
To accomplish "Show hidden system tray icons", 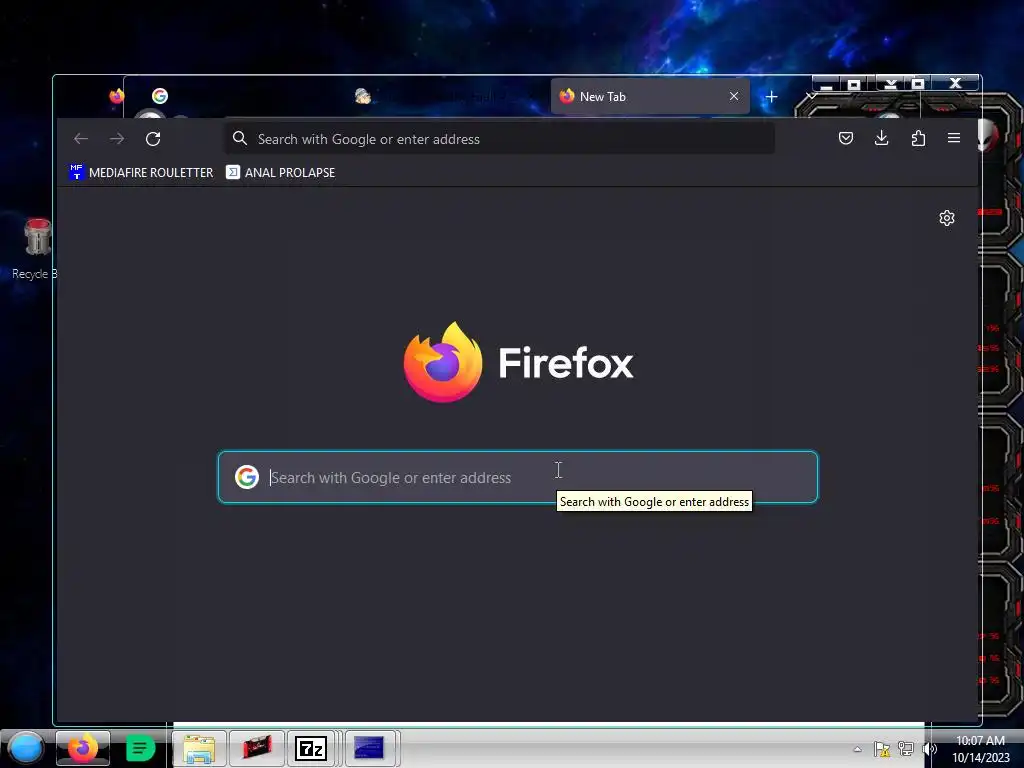I will (x=857, y=749).
